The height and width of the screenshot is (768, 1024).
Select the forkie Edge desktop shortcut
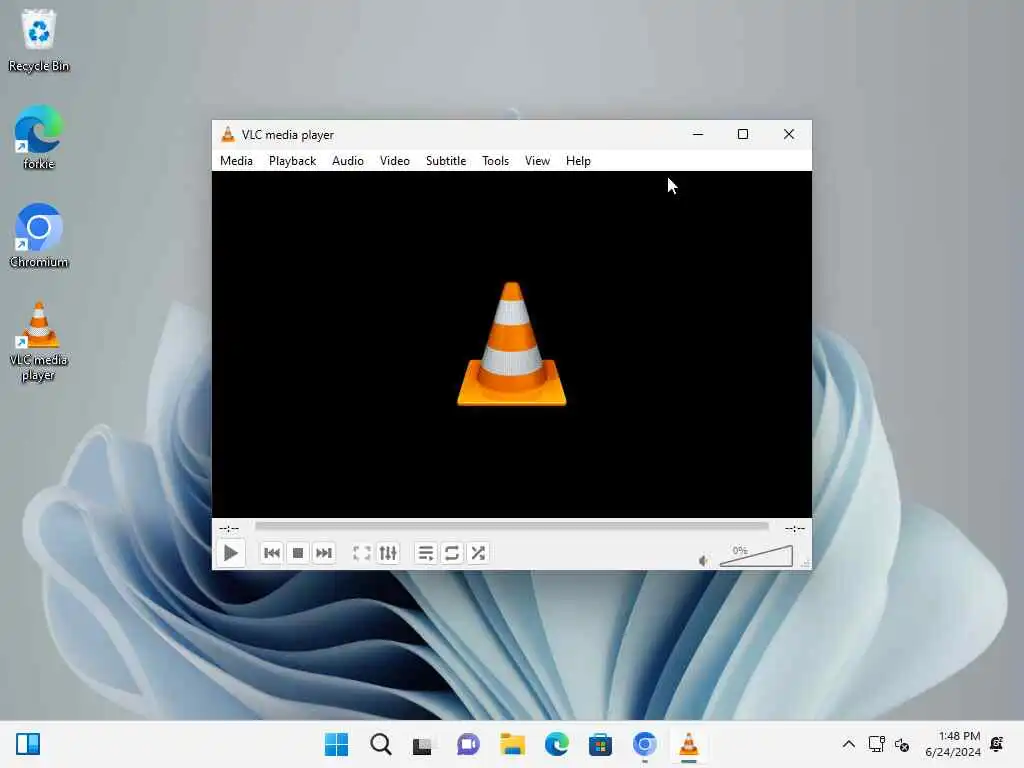[39, 138]
